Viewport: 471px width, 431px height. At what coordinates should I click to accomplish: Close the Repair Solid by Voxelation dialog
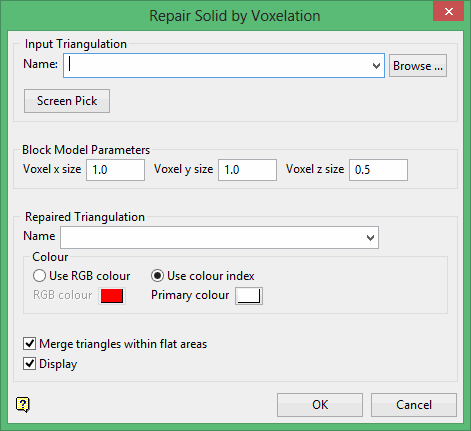pyautogui.click(x=448, y=11)
